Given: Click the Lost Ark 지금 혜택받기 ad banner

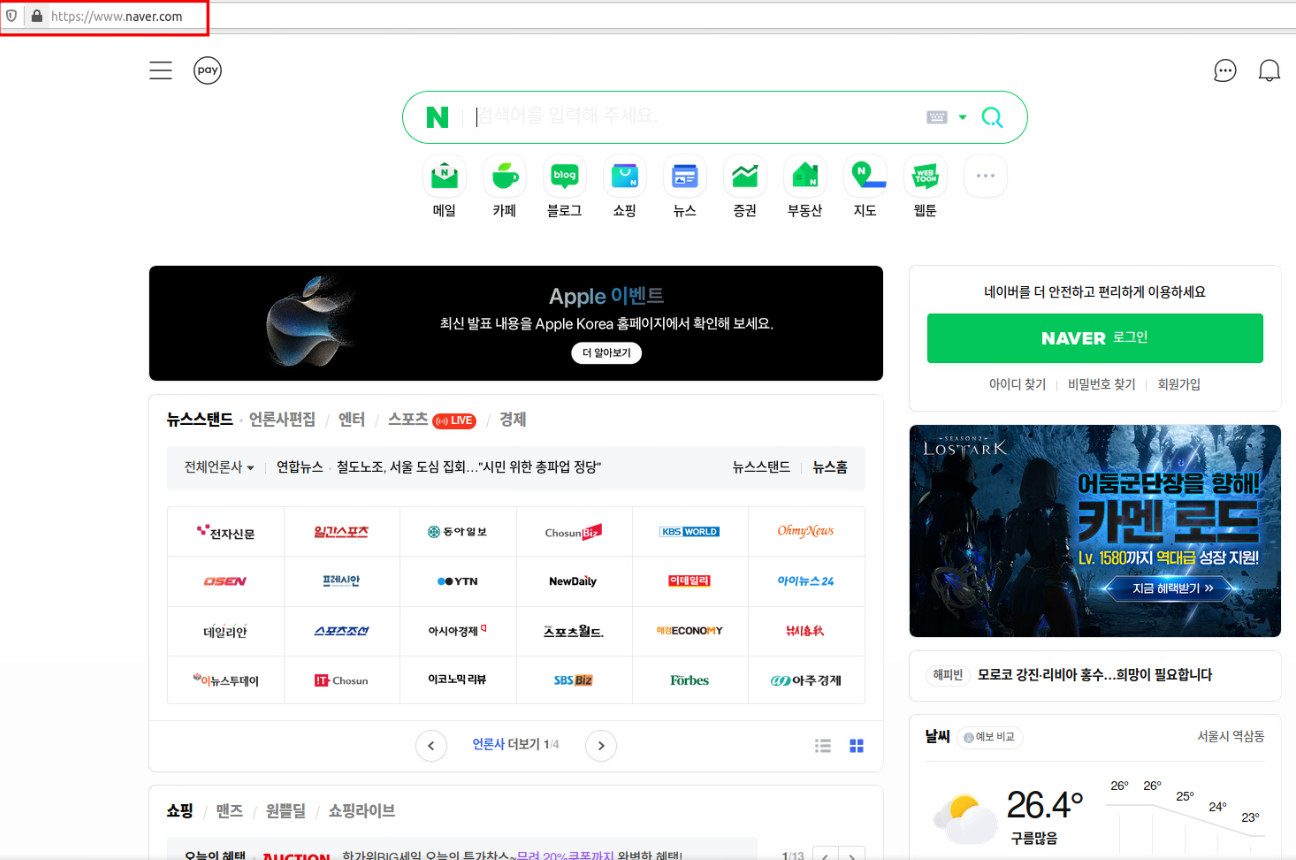Looking at the screenshot, I should pos(1095,531).
